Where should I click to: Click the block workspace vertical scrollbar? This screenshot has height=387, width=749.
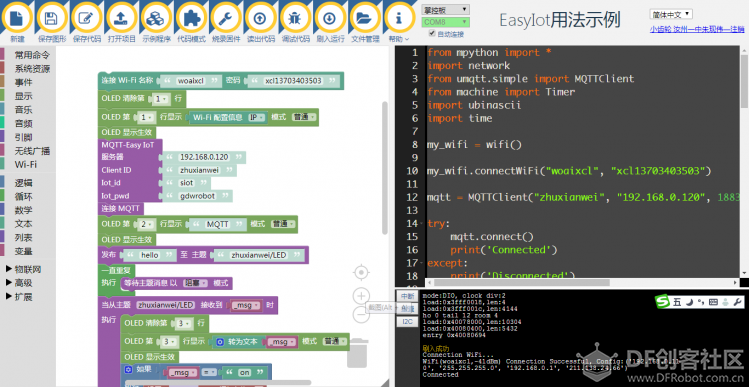tap(385, 167)
